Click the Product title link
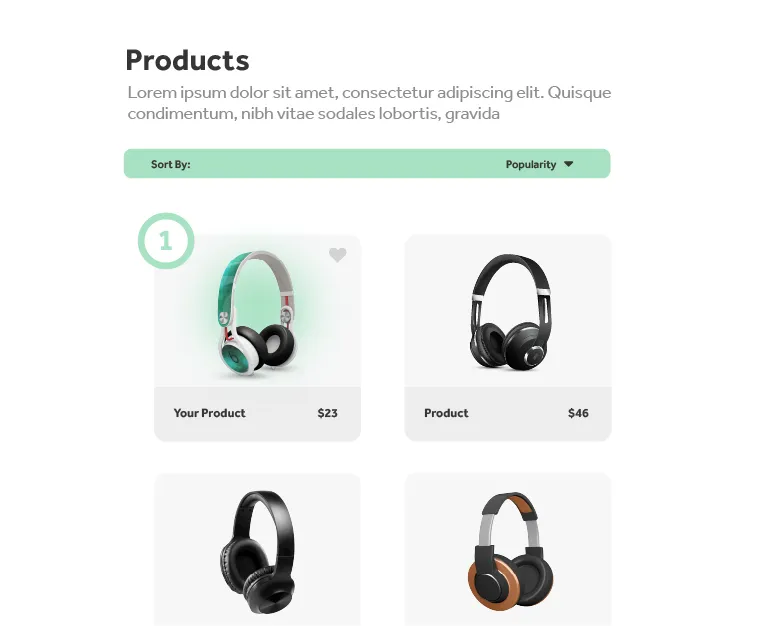Image resolution: width=772 pixels, height=626 pixels. 446,413
